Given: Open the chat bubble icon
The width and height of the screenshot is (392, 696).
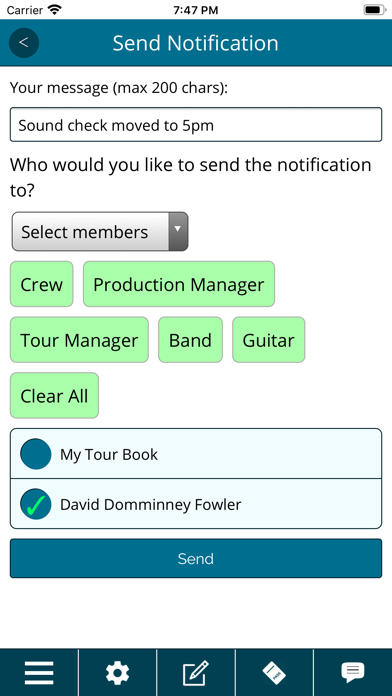Looking at the screenshot, I should (353, 672).
